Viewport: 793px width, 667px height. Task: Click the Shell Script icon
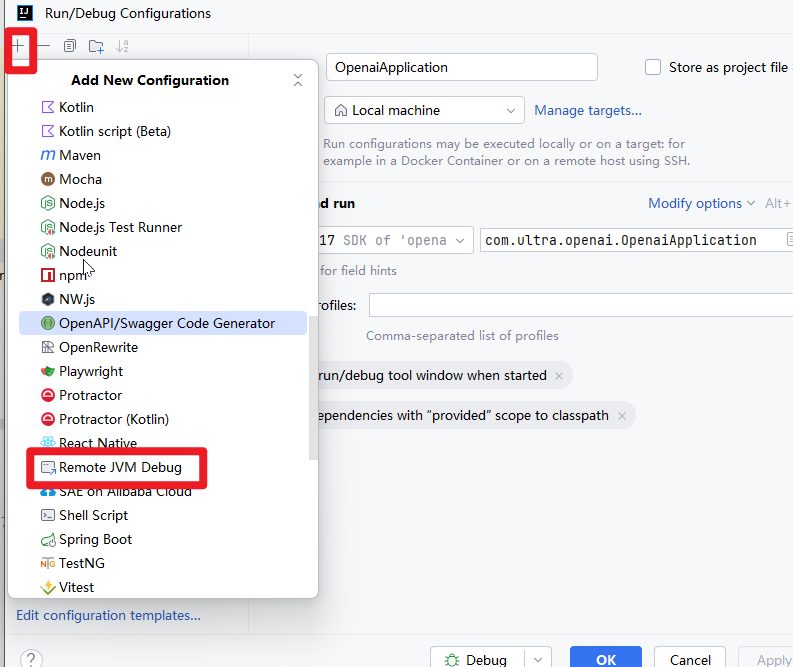48,515
